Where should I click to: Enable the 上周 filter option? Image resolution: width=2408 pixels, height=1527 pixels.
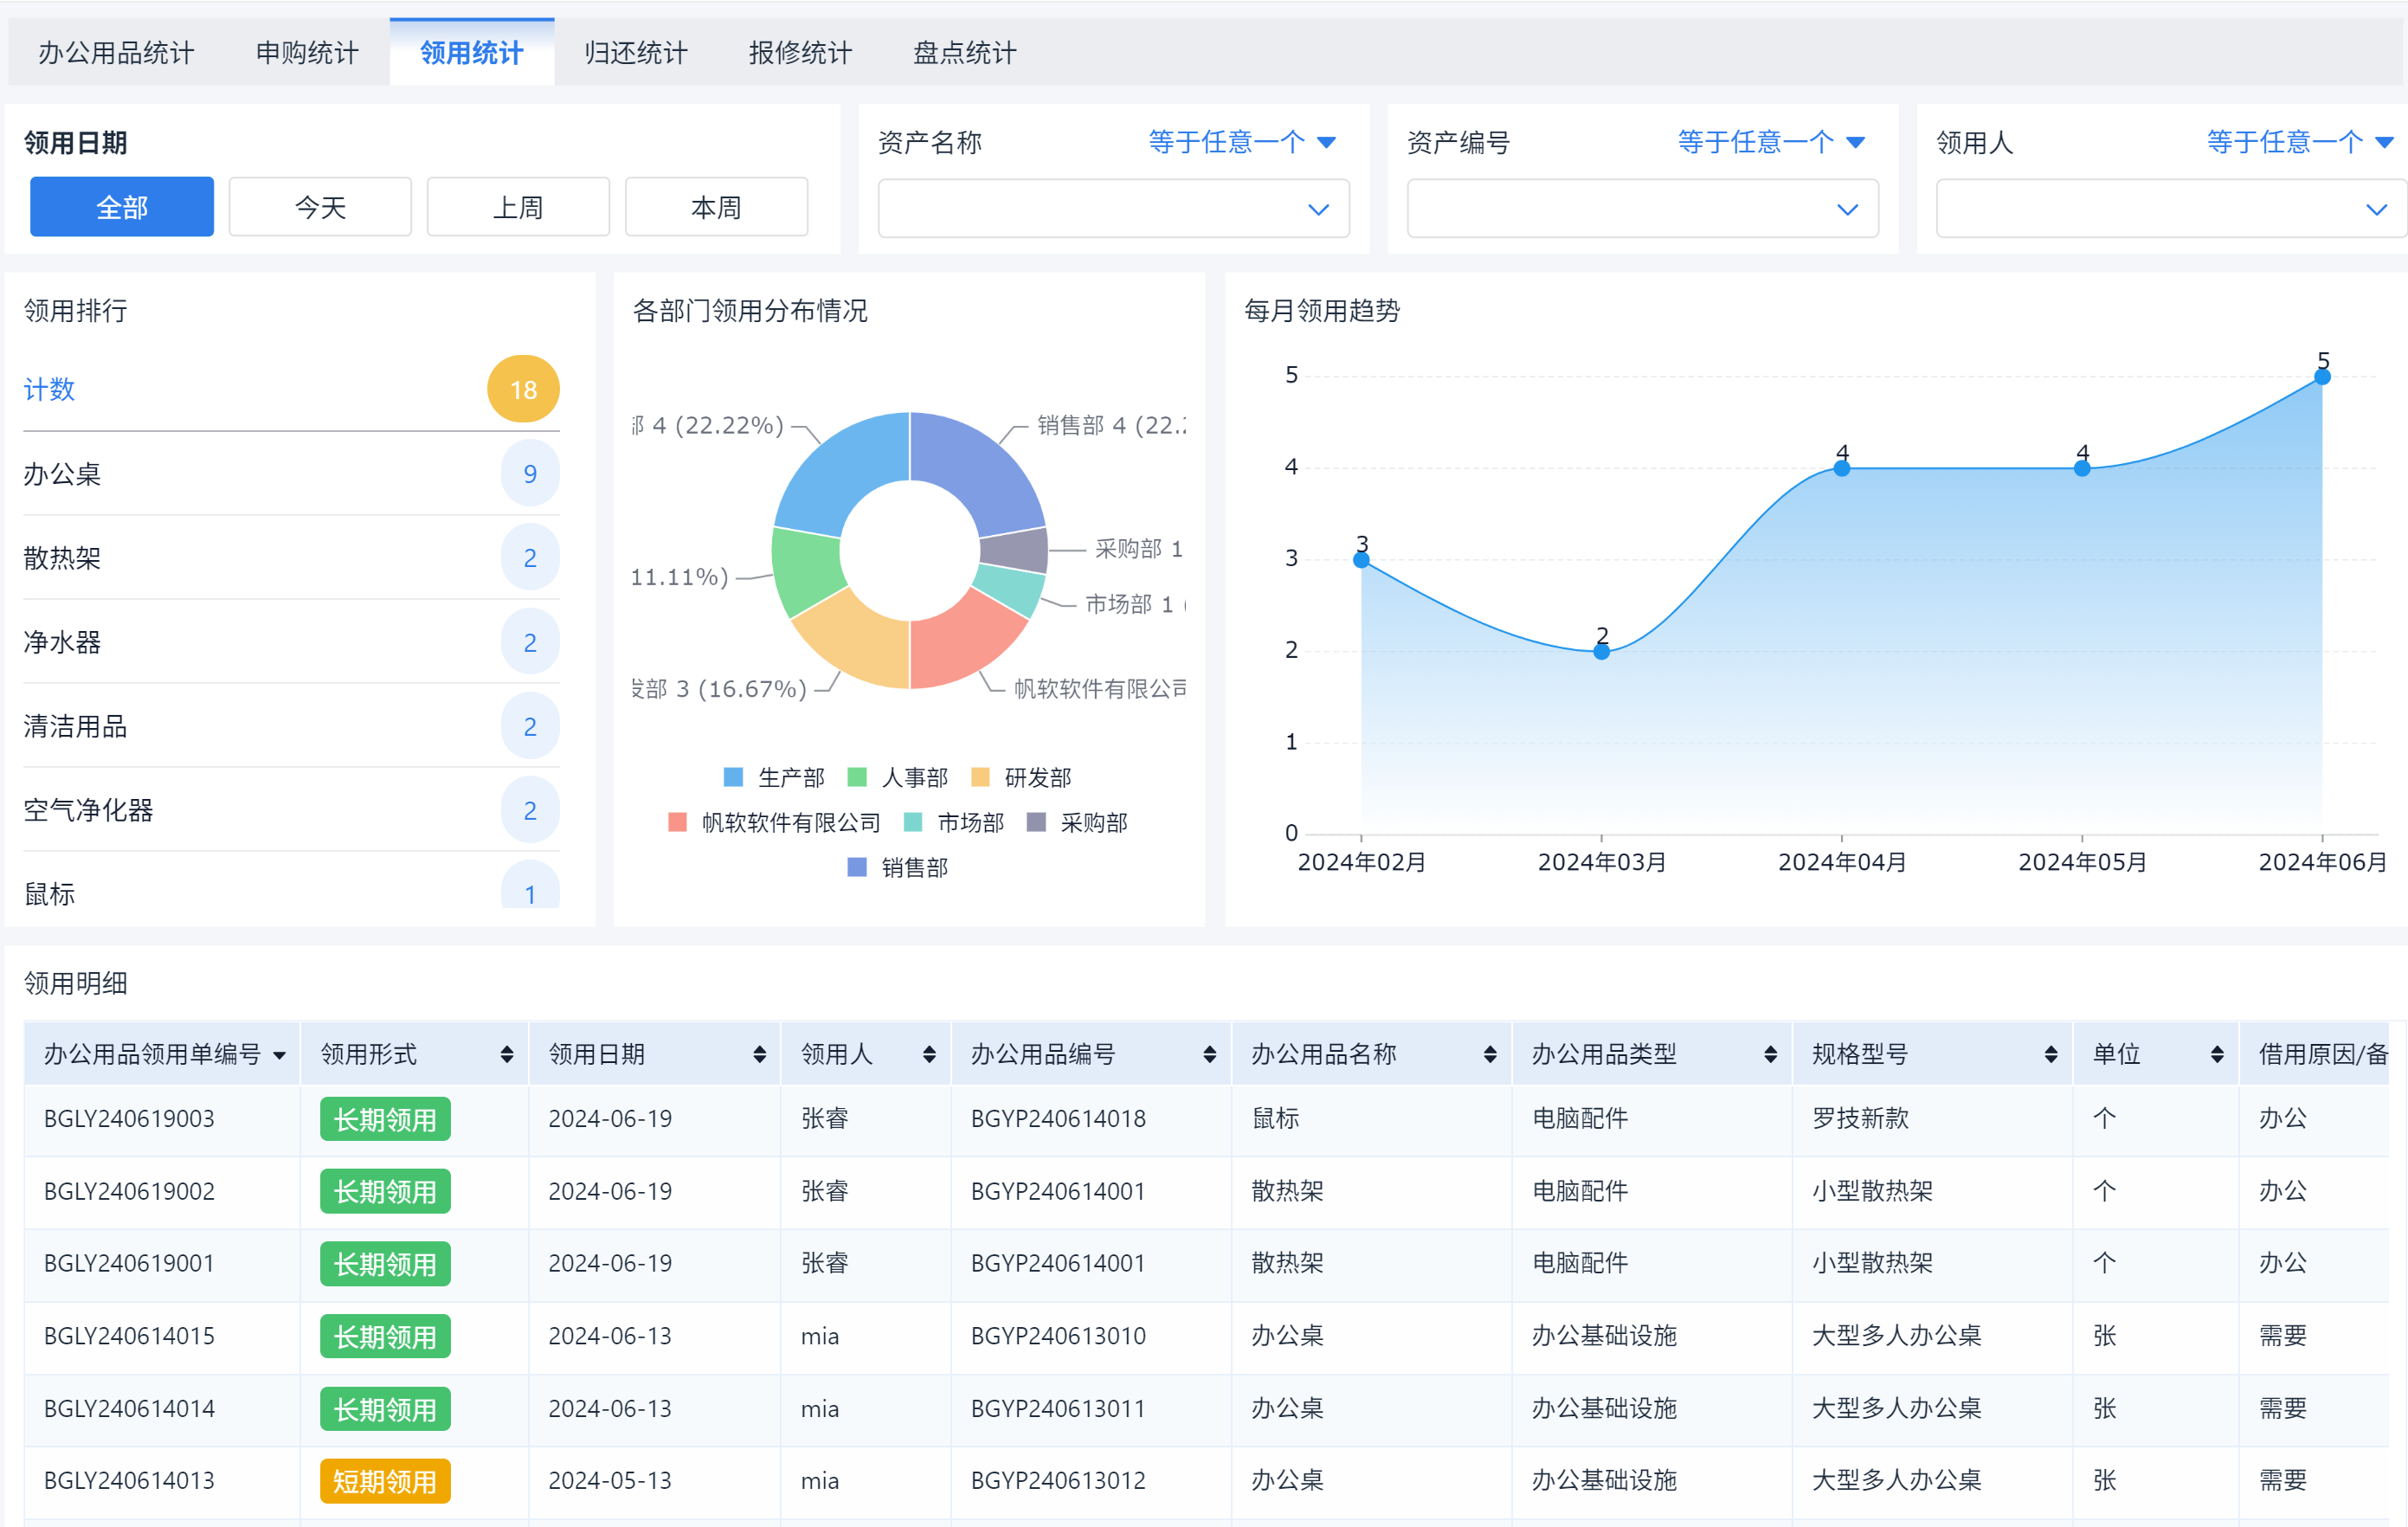(518, 206)
